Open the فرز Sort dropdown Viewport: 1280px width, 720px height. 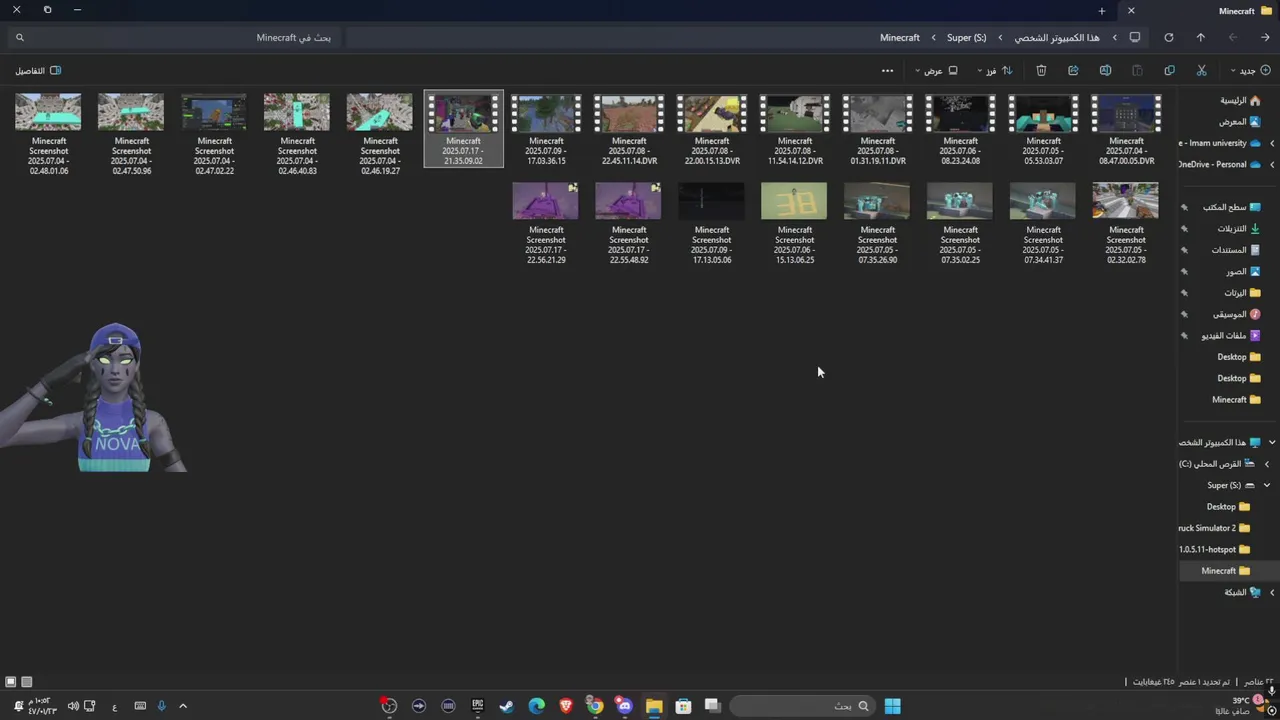(x=995, y=70)
